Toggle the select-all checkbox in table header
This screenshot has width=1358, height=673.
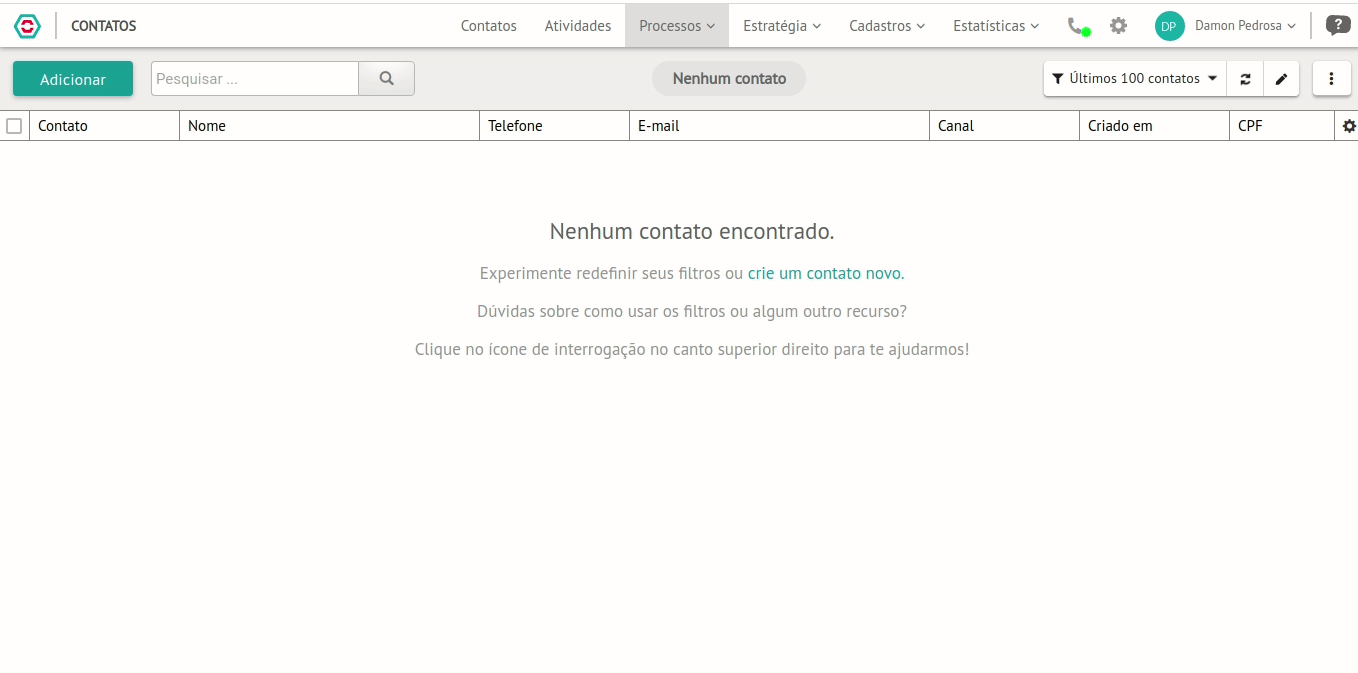point(14,126)
